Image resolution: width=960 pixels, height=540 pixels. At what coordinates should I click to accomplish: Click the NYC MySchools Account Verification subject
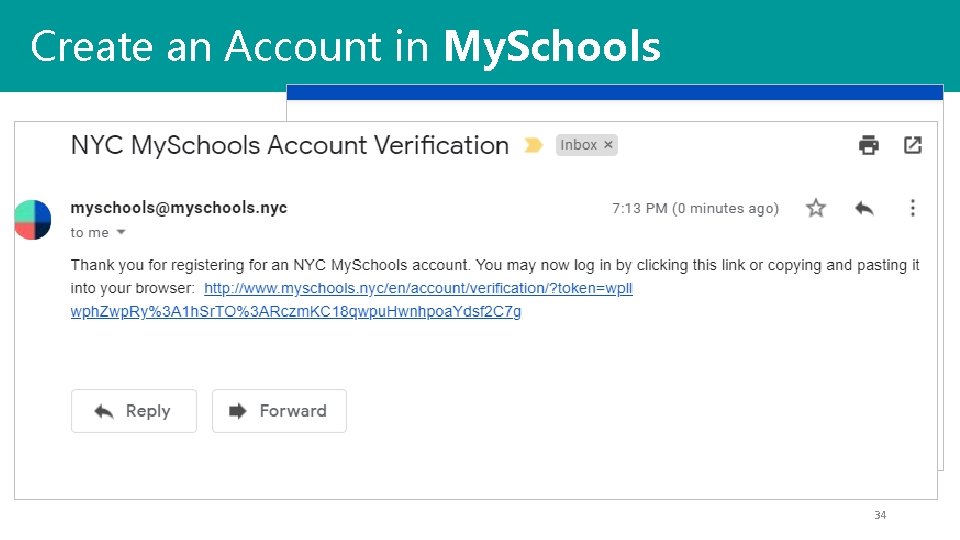click(290, 145)
